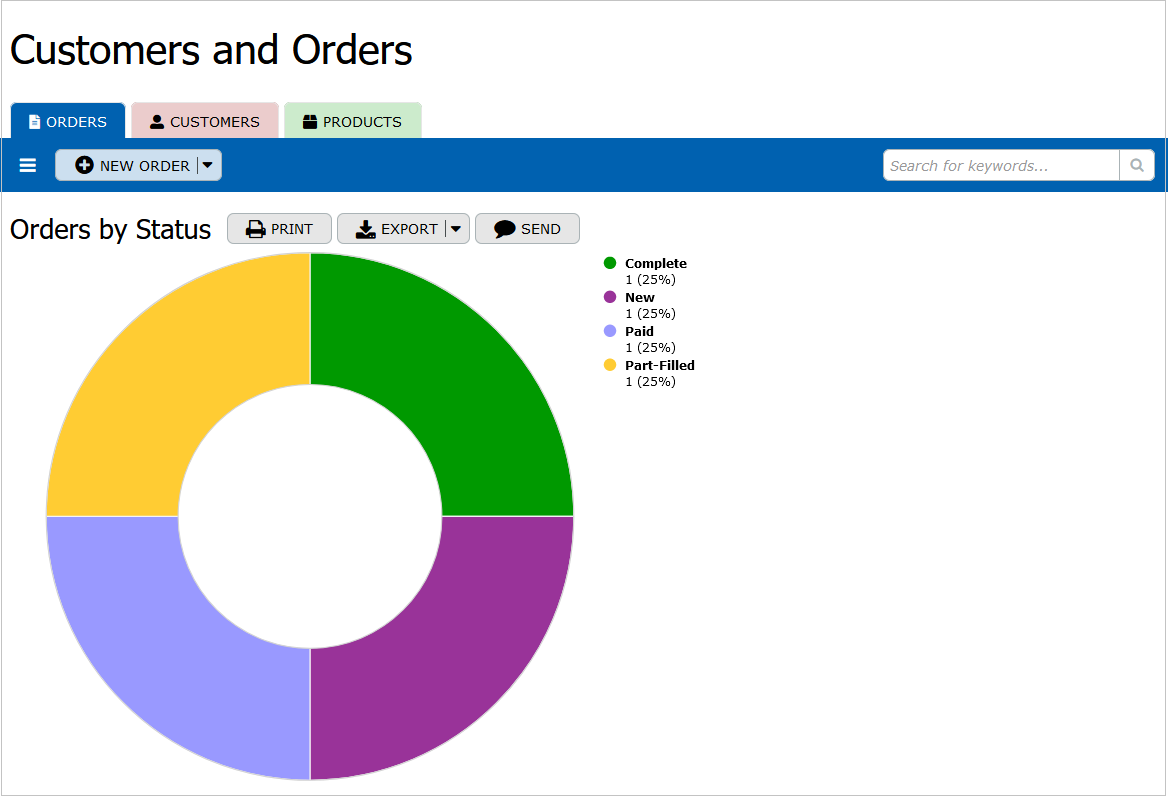Viewport: 1168px width, 798px height.
Task: Switch to the Products tab
Action: point(353,122)
